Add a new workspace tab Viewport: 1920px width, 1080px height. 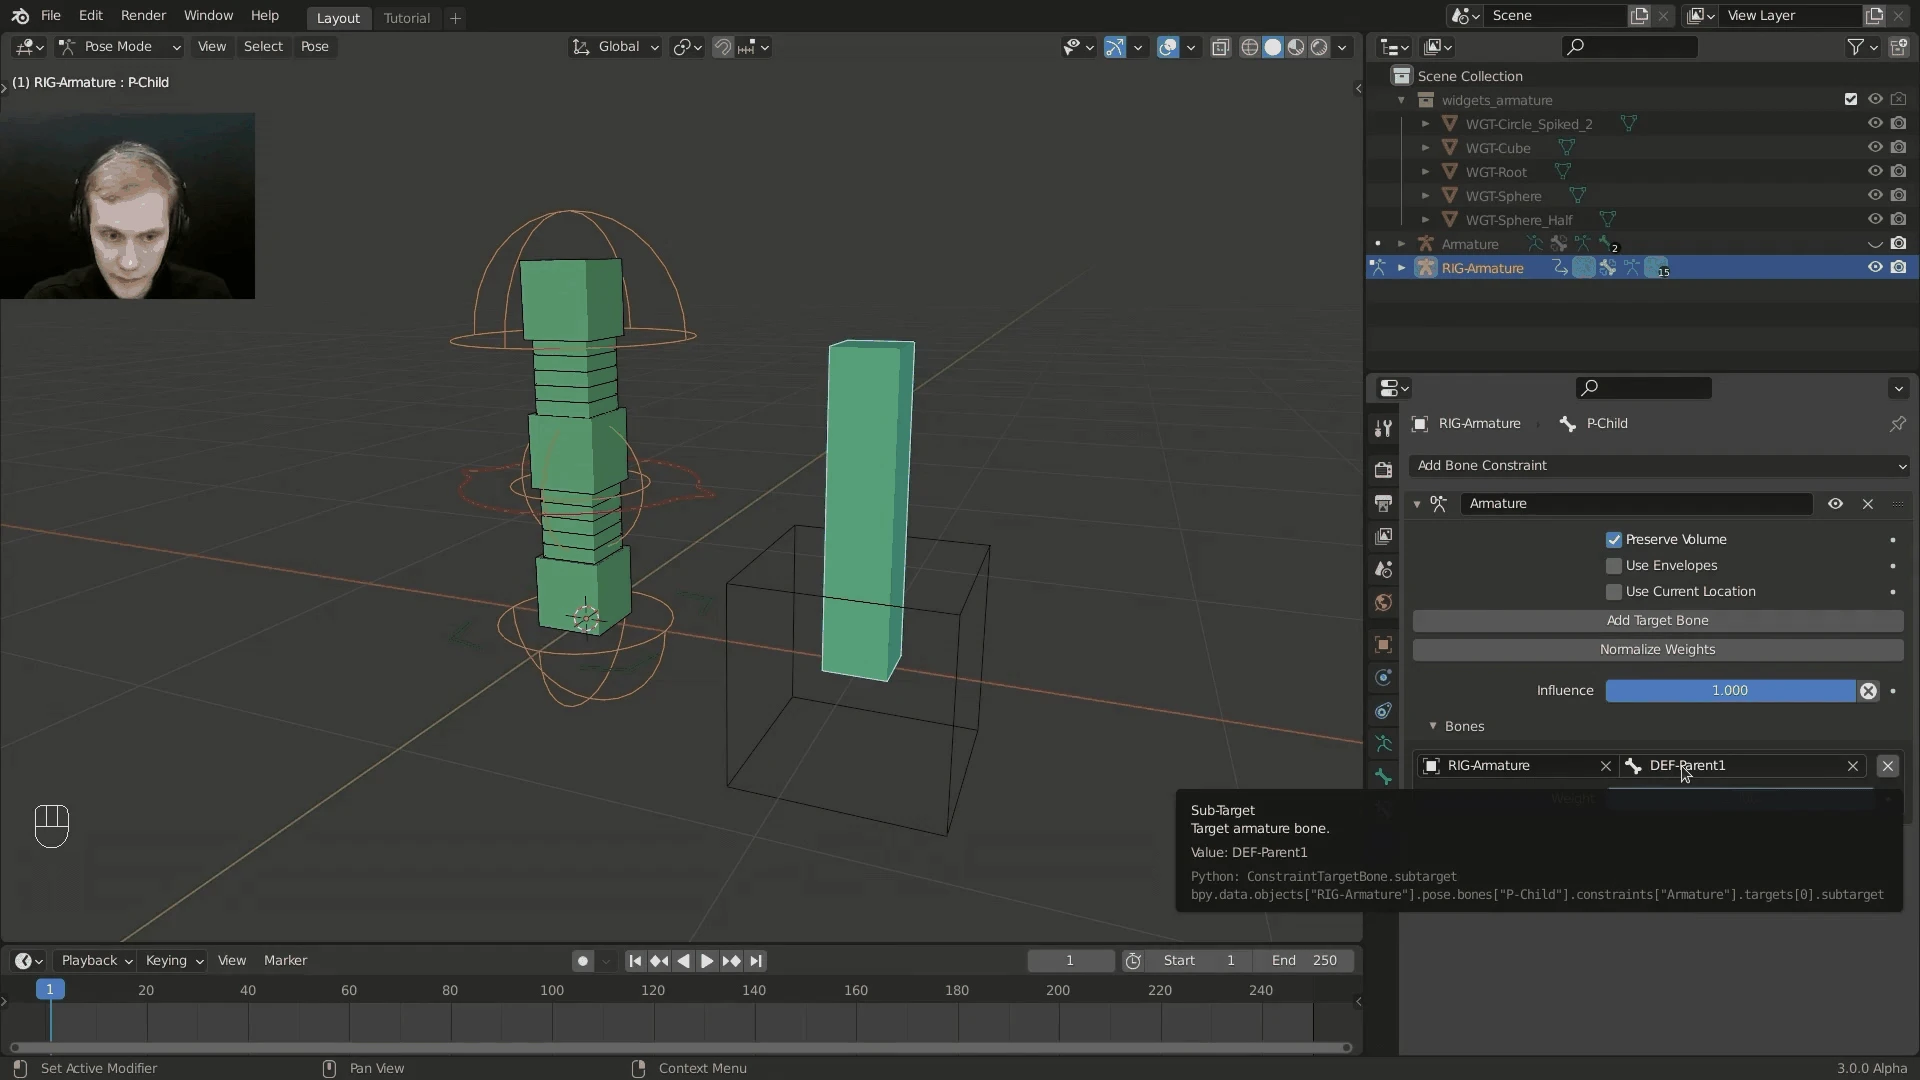click(x=455, y=18)
